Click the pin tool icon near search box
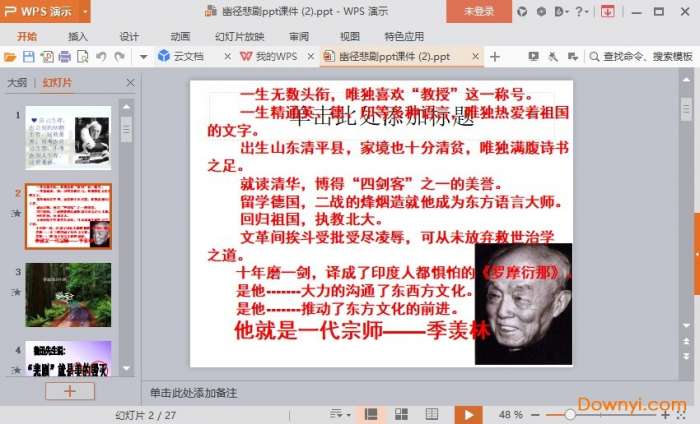The image size is (700, 424). click(553, 56)
